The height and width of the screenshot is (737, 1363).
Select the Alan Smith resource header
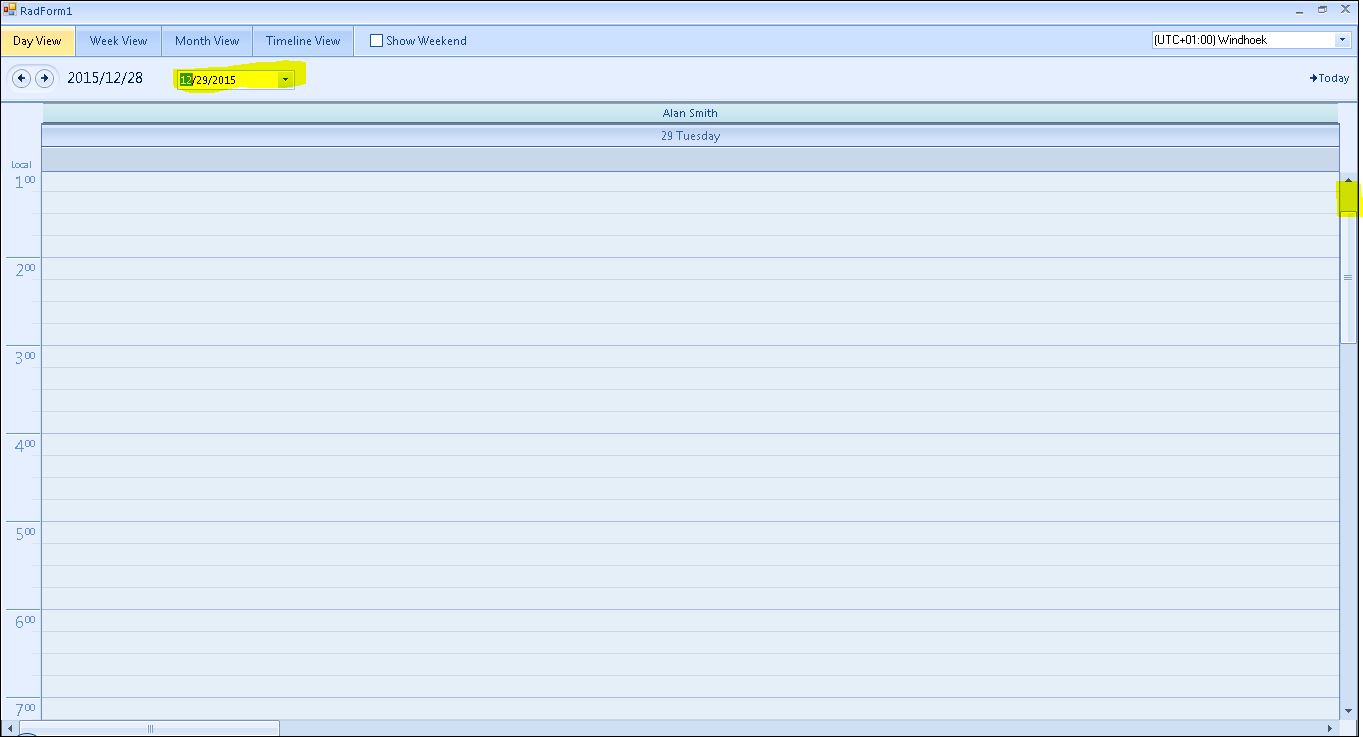(x=690, y=113)
